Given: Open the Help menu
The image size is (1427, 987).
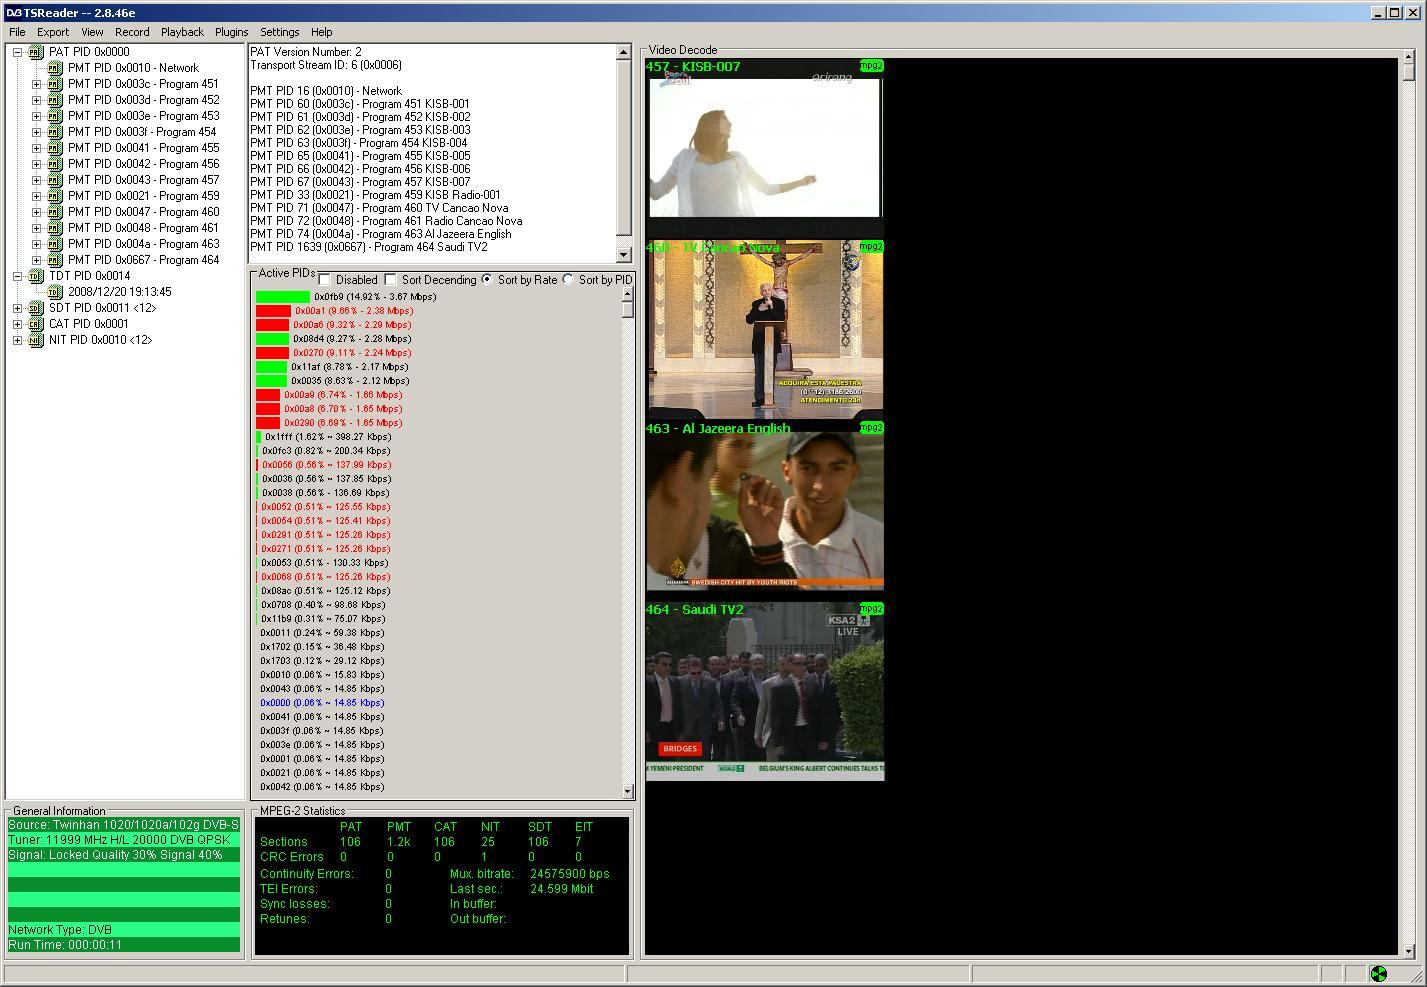Looking at the screenshot, I should (321, 32).
